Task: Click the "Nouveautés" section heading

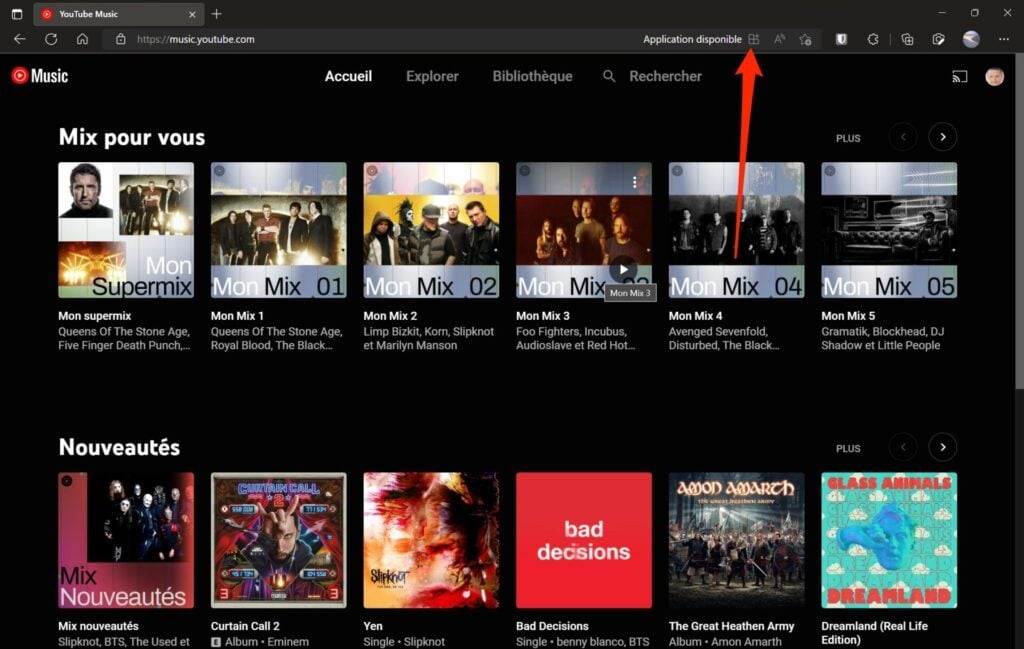Action: (x=120, y=447)
